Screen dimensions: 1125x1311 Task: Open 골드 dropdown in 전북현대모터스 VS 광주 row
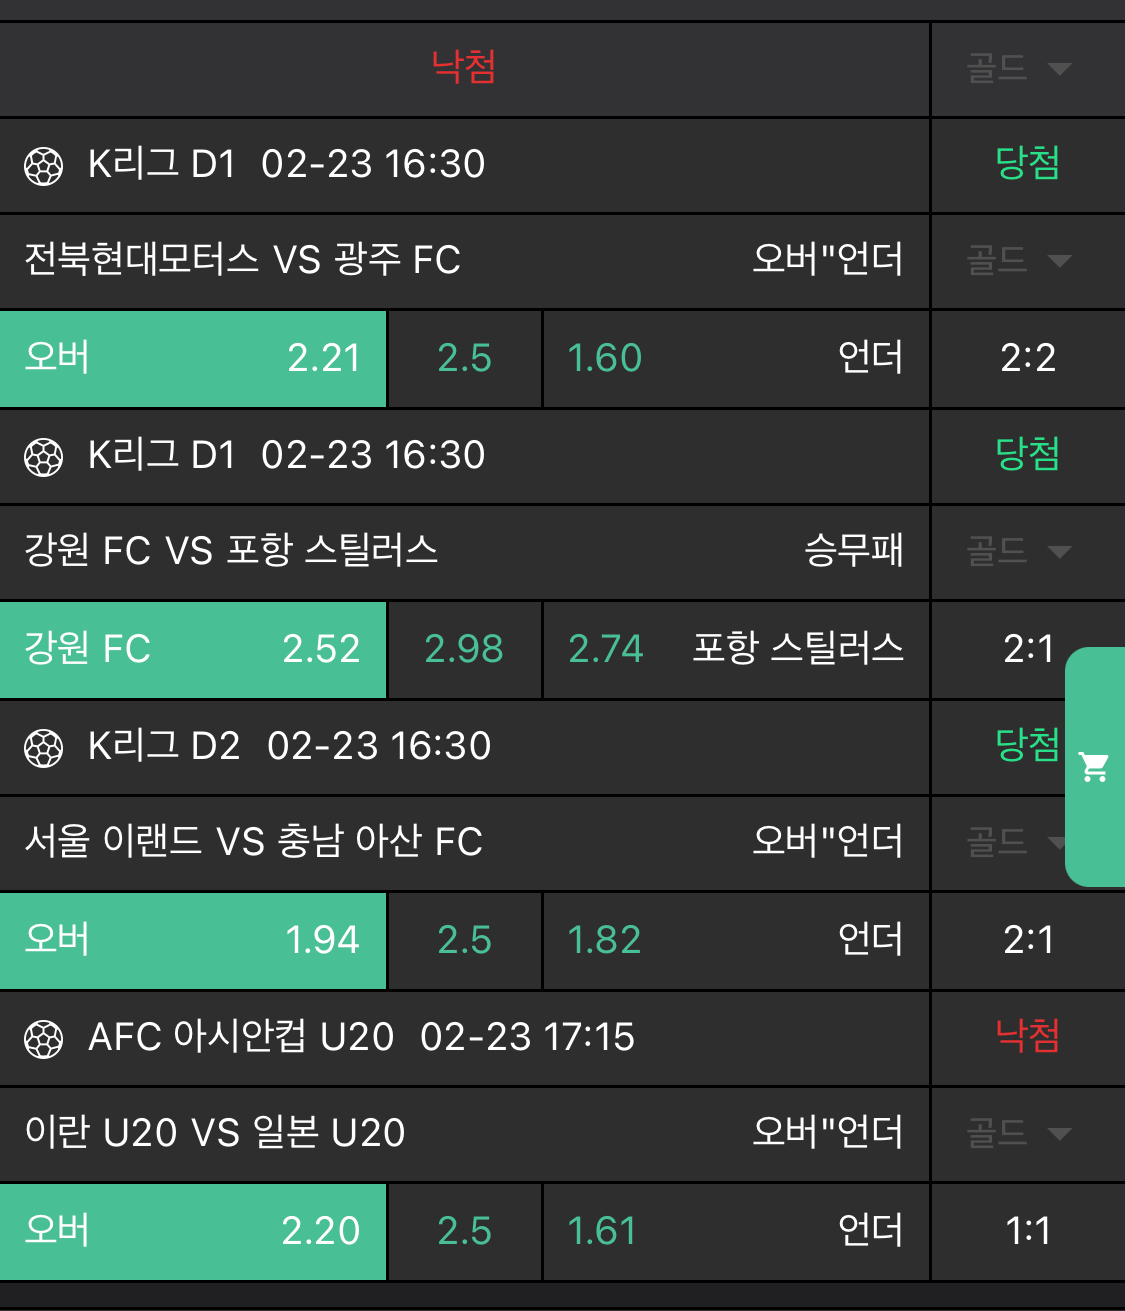1018,260
